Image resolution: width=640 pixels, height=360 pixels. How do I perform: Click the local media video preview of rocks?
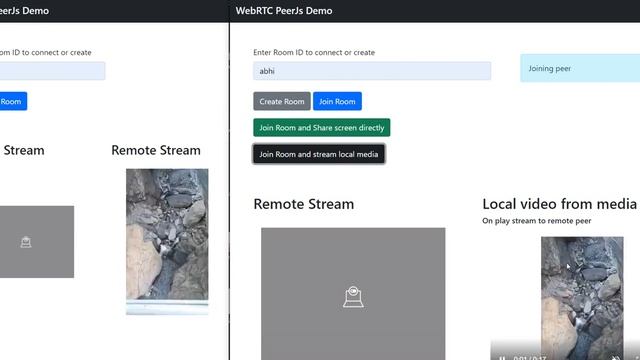click(x=582, y=298)
